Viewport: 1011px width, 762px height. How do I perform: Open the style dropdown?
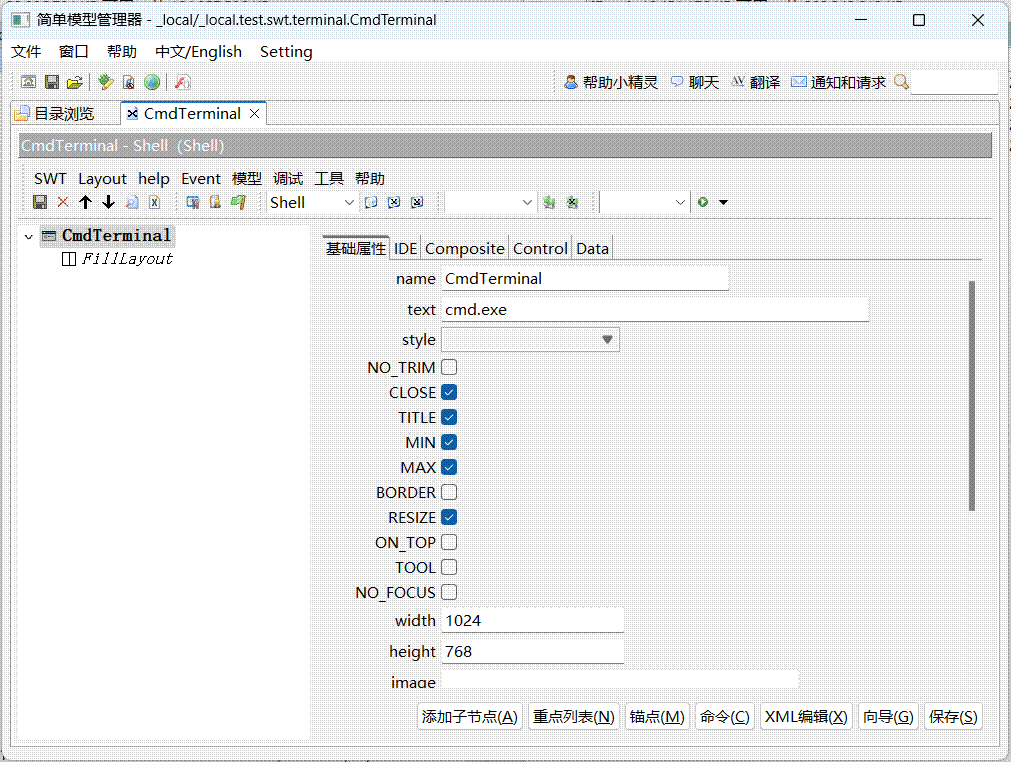pos(531,340)
